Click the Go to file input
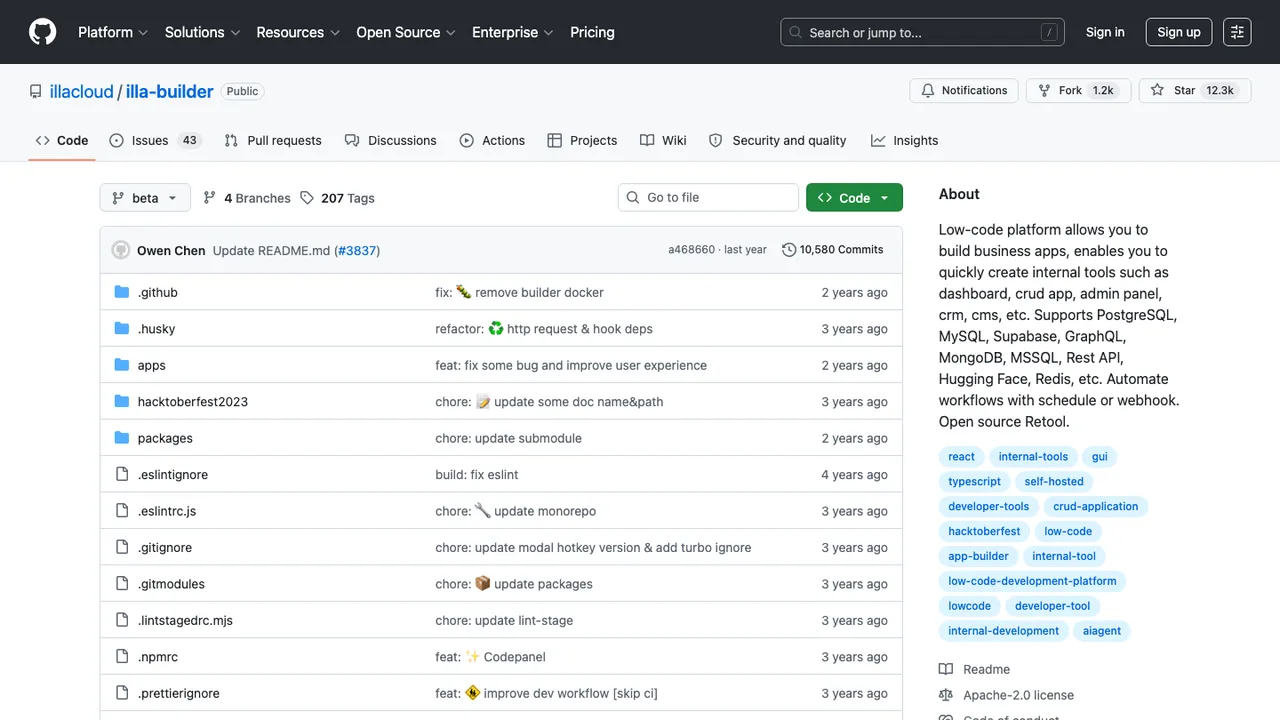Screen dimensions: 1280x720 (x=708, y=198)
